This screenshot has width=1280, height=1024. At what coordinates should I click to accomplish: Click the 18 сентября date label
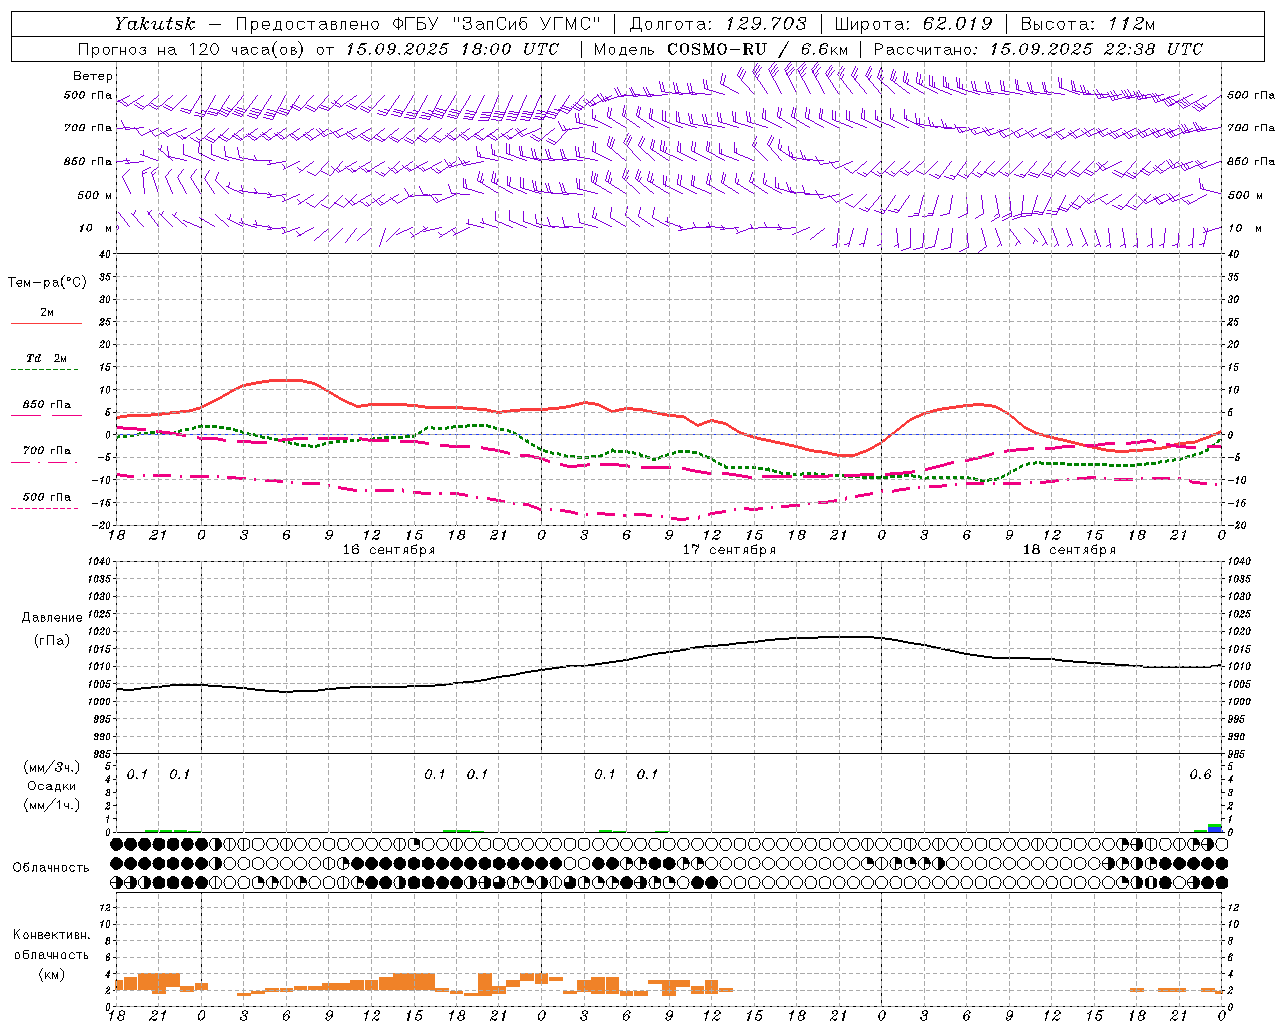click(1069, 550)
